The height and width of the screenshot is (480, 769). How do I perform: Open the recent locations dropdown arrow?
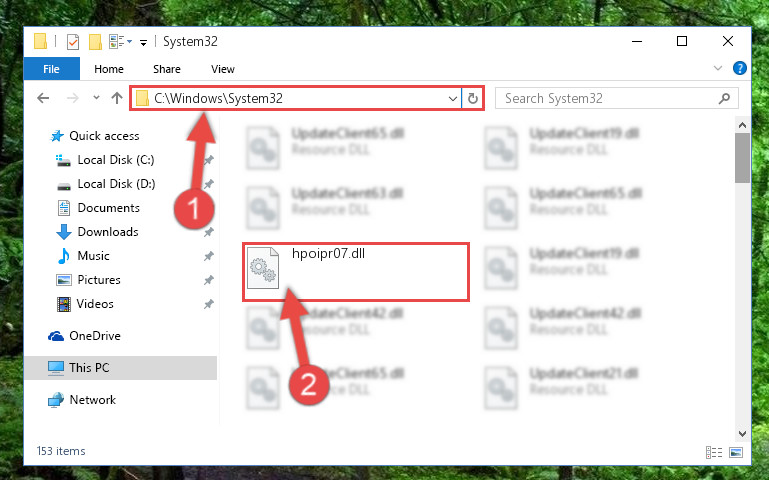pyautogui.click(x=96, y=98)
